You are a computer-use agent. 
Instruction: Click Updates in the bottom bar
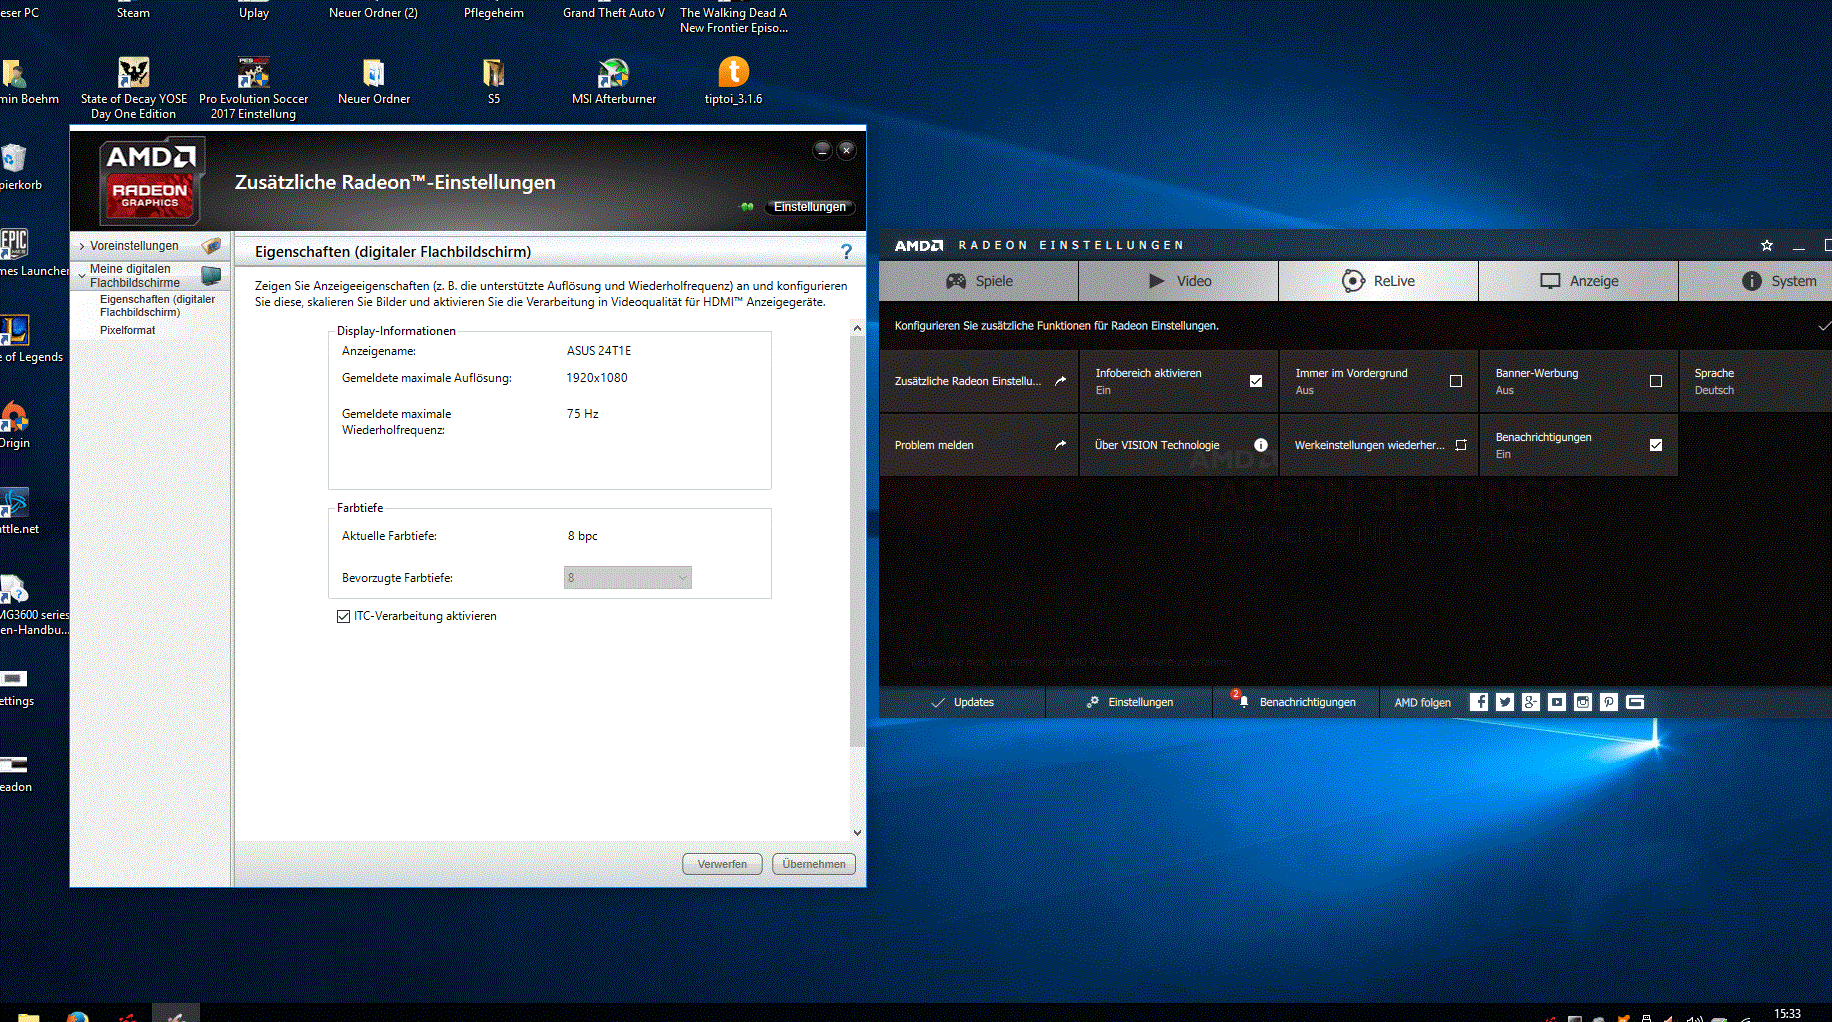click(962, 702)
